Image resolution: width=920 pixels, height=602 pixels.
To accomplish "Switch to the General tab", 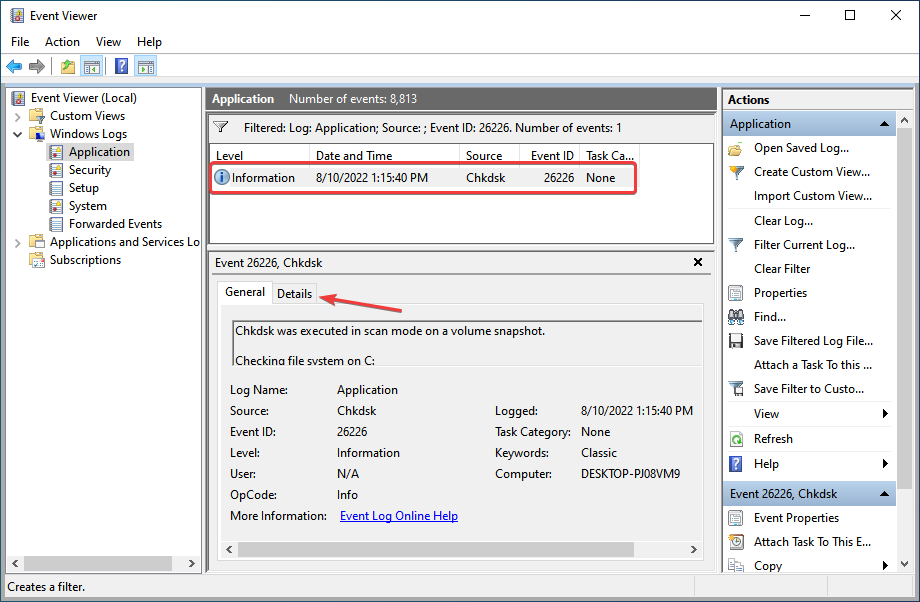I will pyautogui.click(x=245, y=292).
